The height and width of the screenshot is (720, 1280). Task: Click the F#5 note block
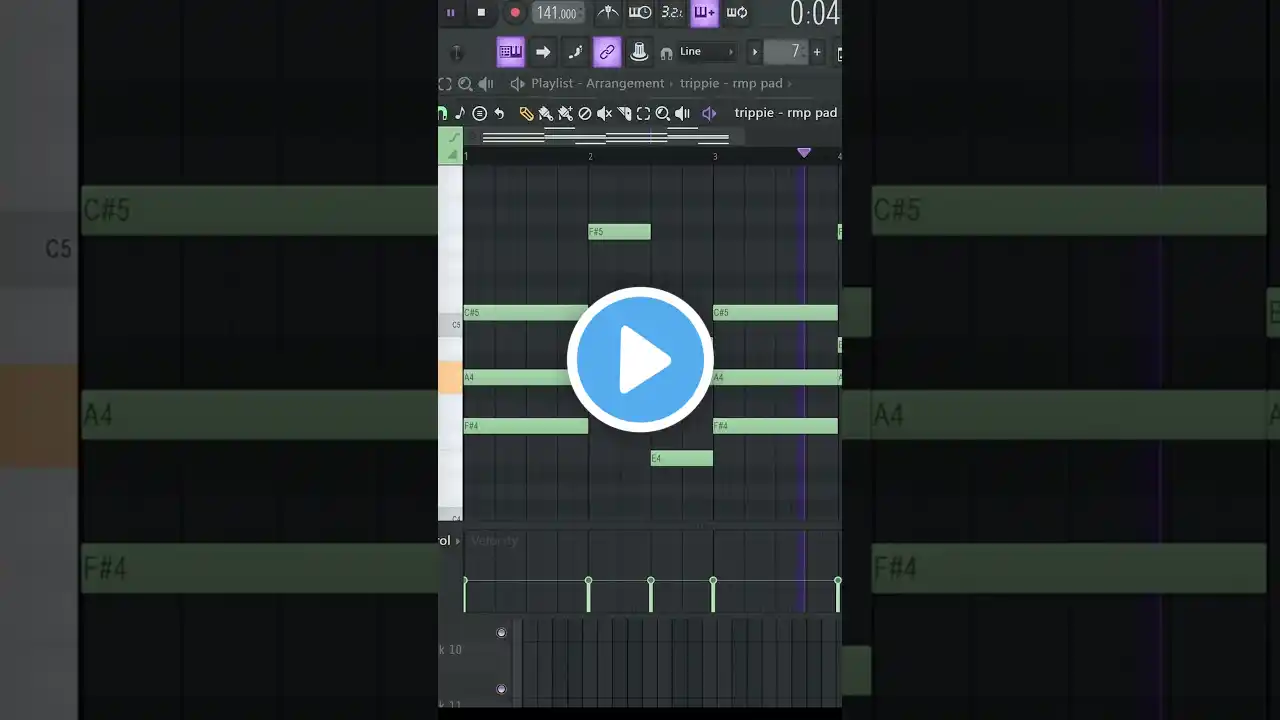click(x=619, y=232)
